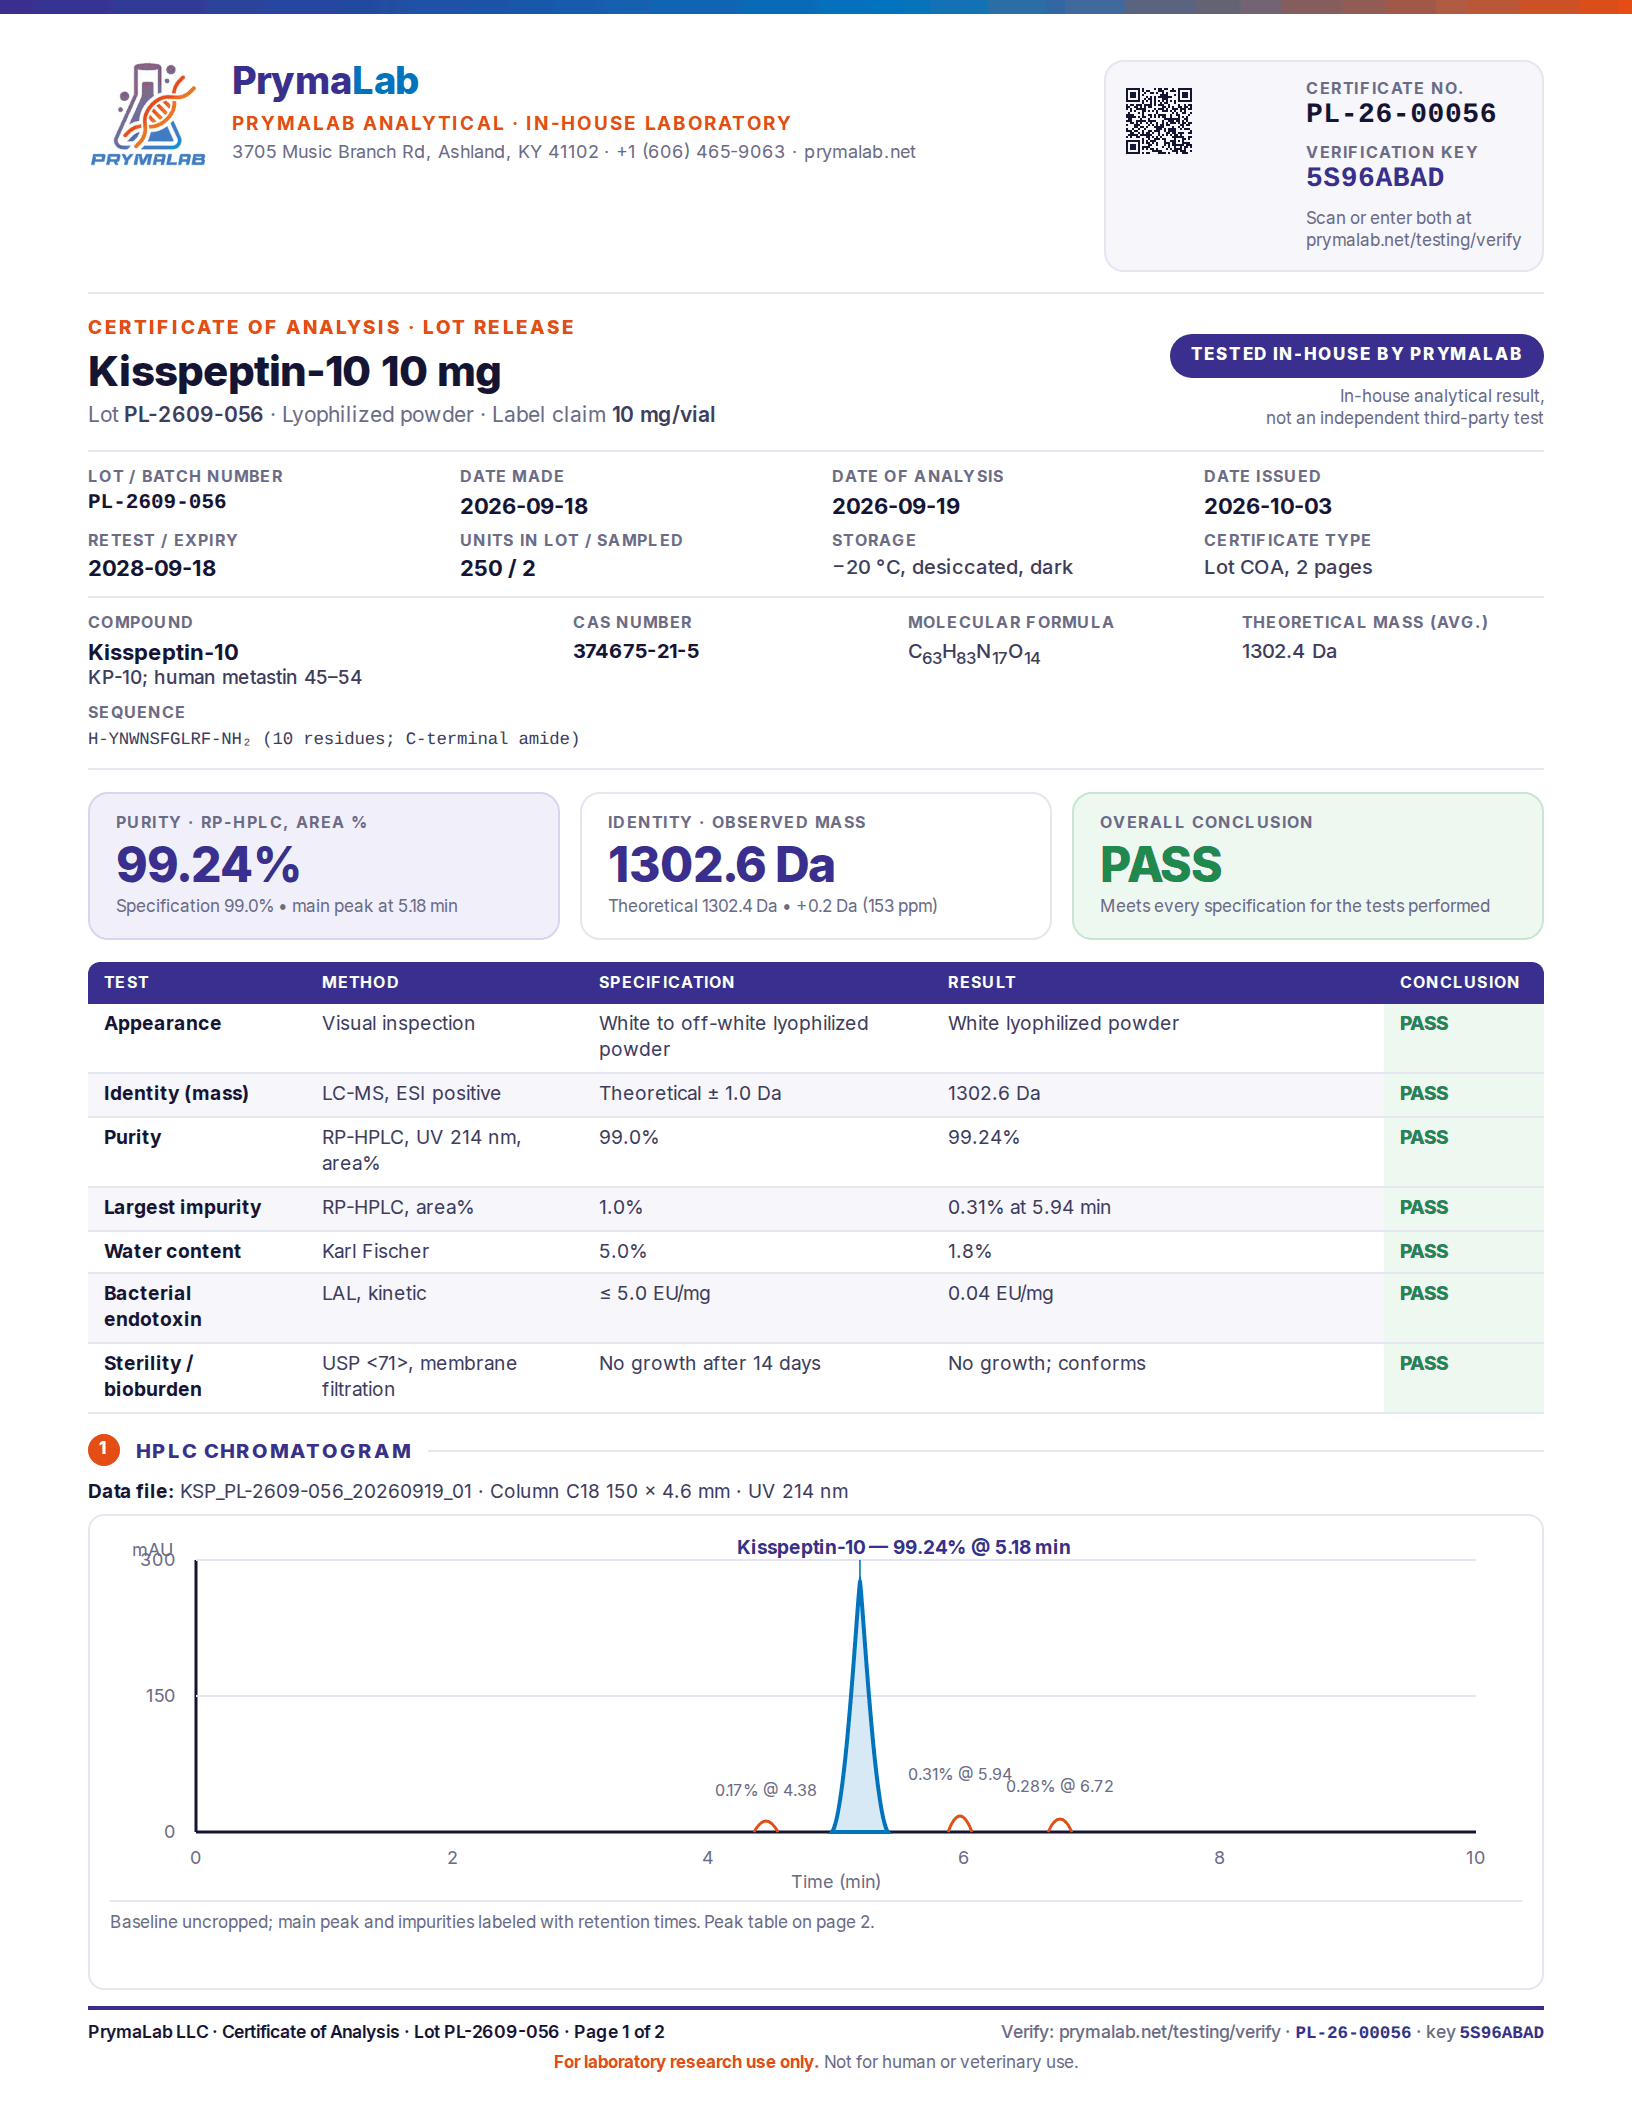1632x2112 pixels.
Task: Click the impurity peak at 5.94 min
Action: coord(960,1823)
